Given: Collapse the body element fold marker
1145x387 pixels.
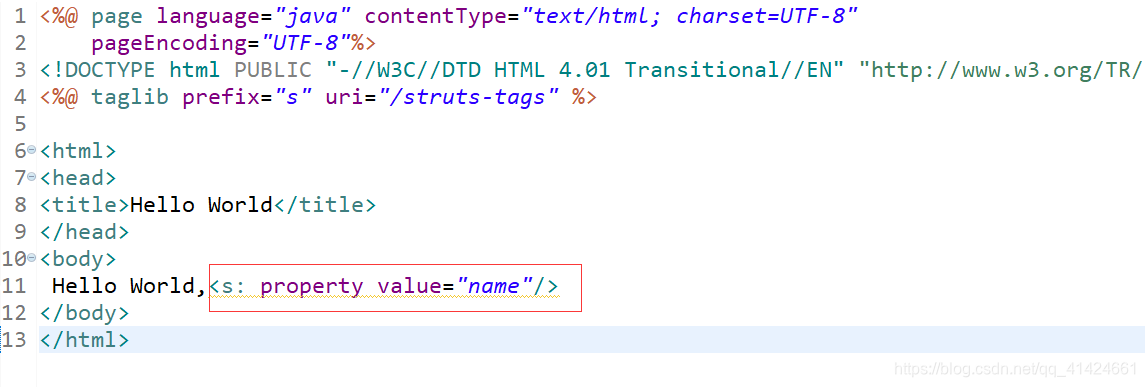Looking at the screenshot, I should 31,258.
